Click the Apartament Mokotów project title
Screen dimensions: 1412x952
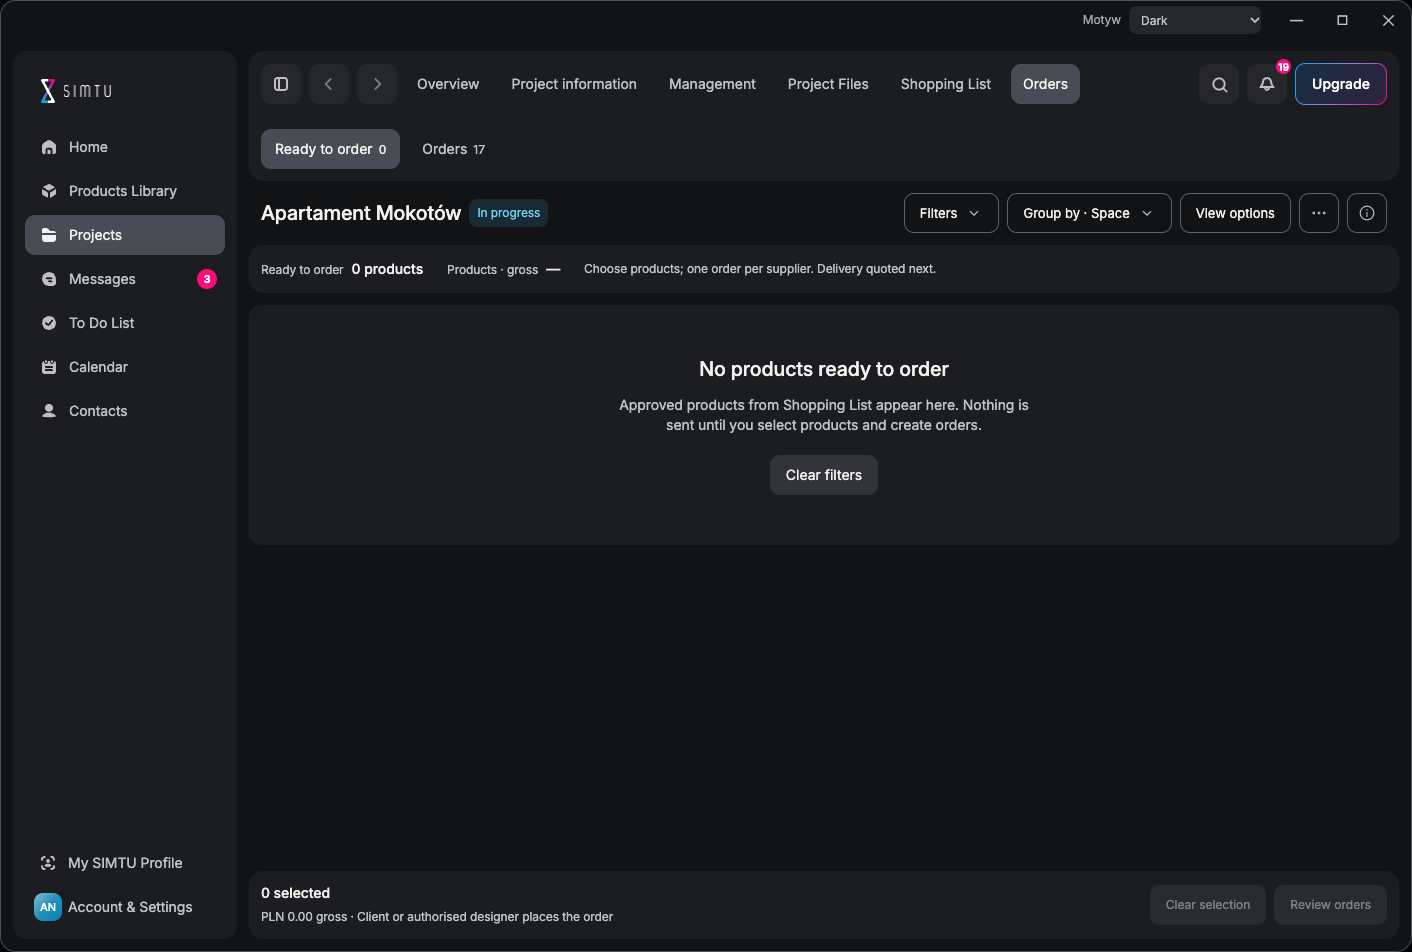click(361, 213)
